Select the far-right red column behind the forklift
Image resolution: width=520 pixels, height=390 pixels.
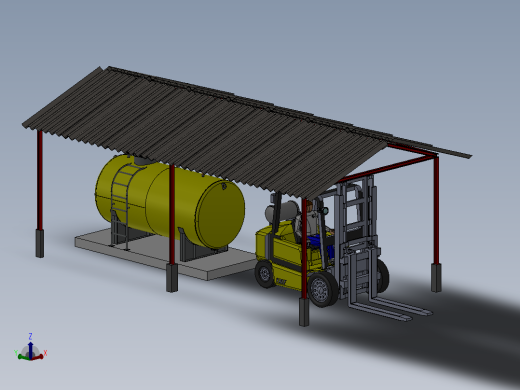[436, 210]
